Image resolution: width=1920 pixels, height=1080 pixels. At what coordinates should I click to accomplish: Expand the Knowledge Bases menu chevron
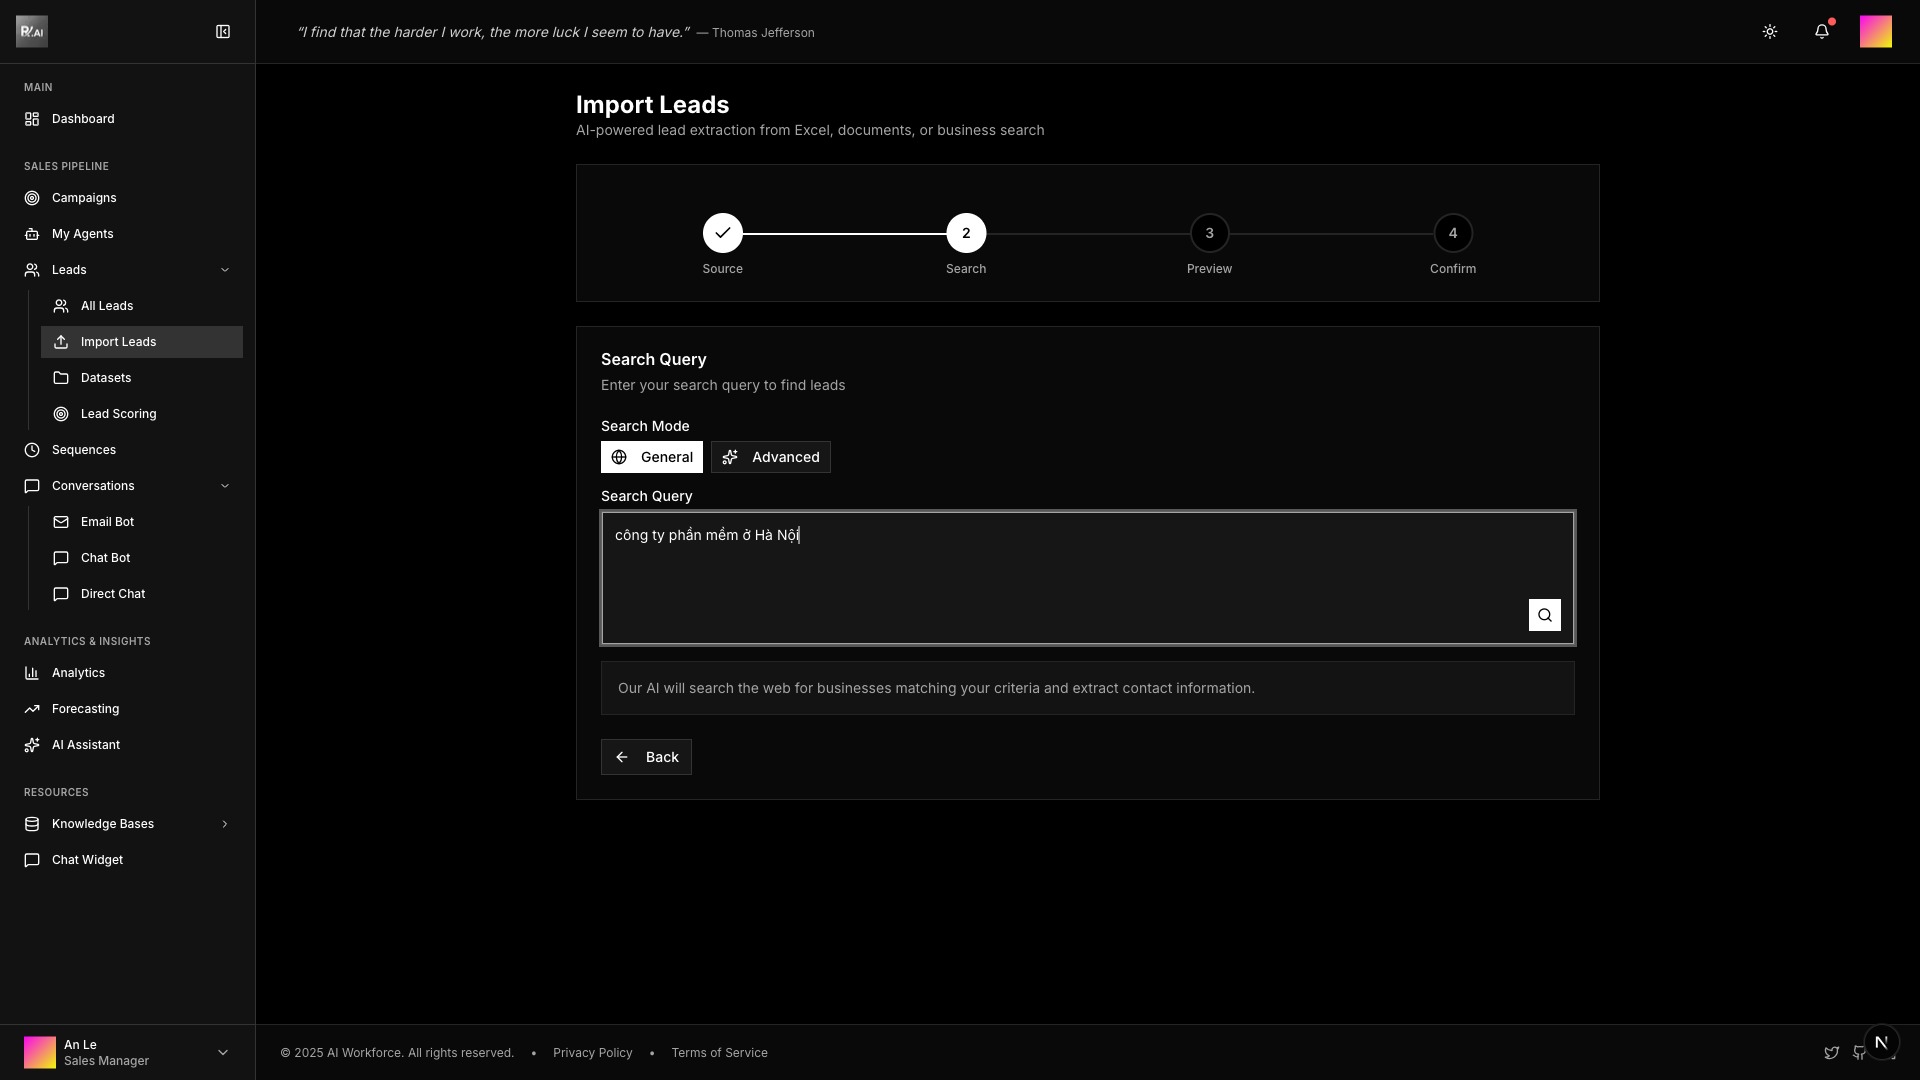225,824
